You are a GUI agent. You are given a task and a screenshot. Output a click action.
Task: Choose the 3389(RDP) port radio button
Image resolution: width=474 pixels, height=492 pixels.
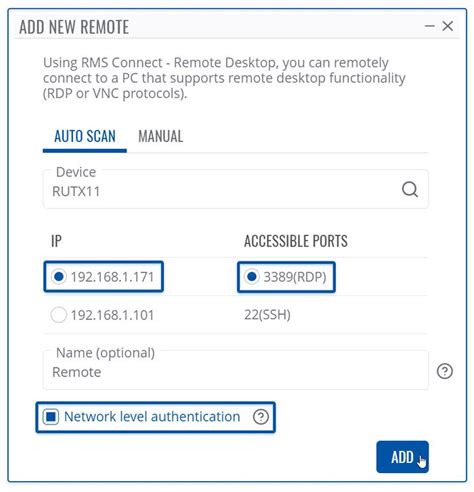[252, 277]
